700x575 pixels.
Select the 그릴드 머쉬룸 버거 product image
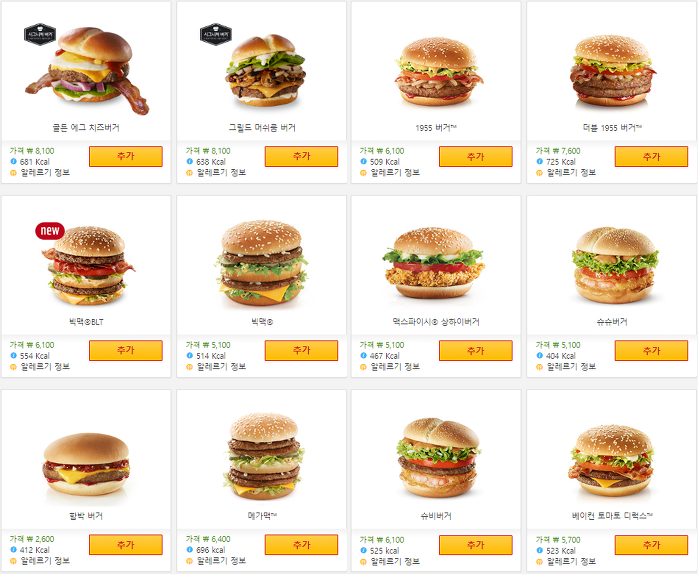point(266,70)
